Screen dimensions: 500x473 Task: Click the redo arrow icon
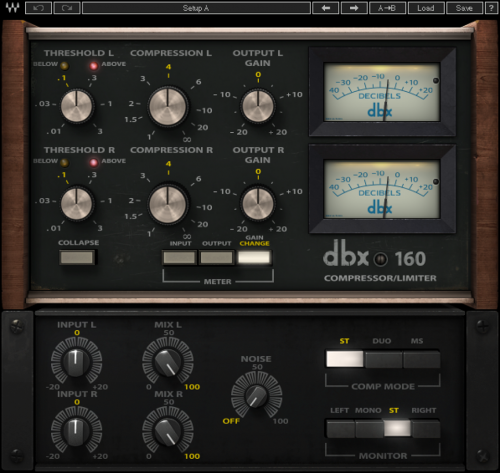(67, 8)
